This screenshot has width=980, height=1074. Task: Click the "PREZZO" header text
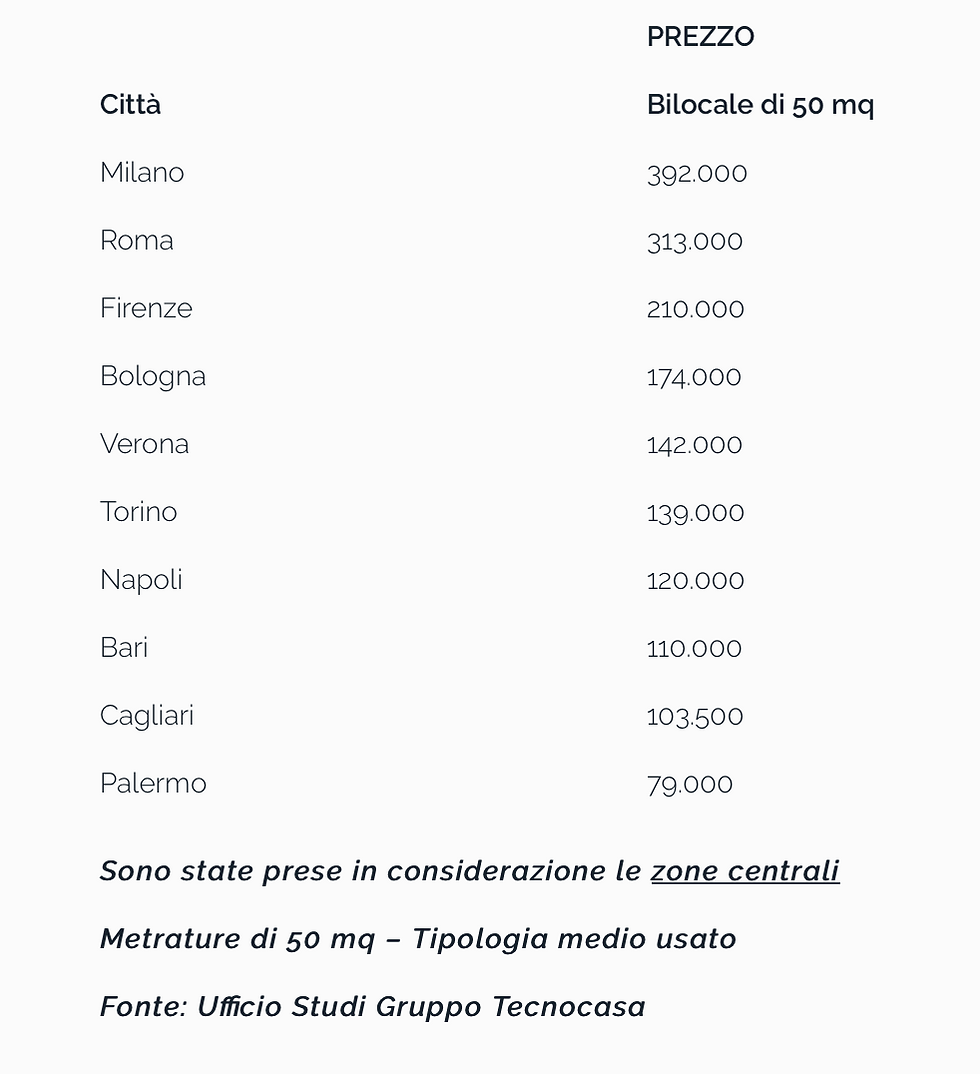pyautogui.click(x=700, y=37)
